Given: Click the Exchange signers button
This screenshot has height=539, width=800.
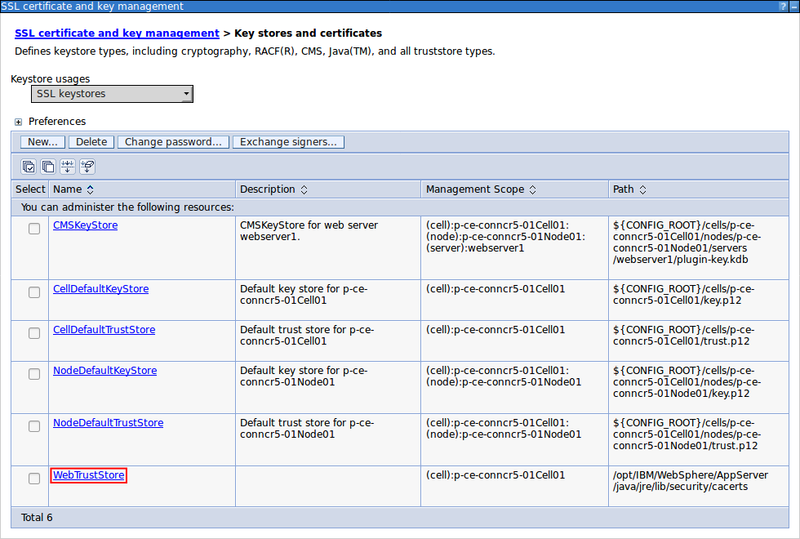Looking at the screenshot, I should point(288,142).
